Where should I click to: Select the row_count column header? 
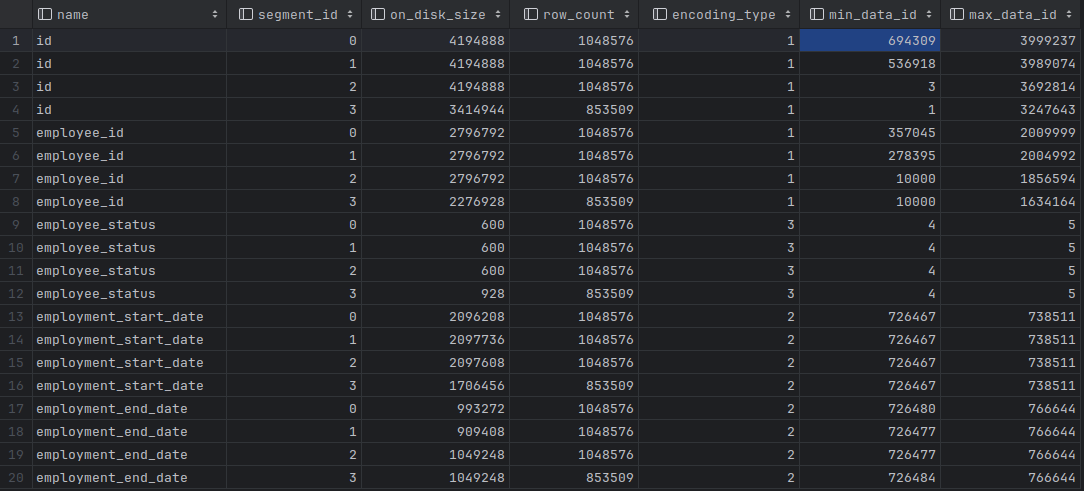coord(574,14)
